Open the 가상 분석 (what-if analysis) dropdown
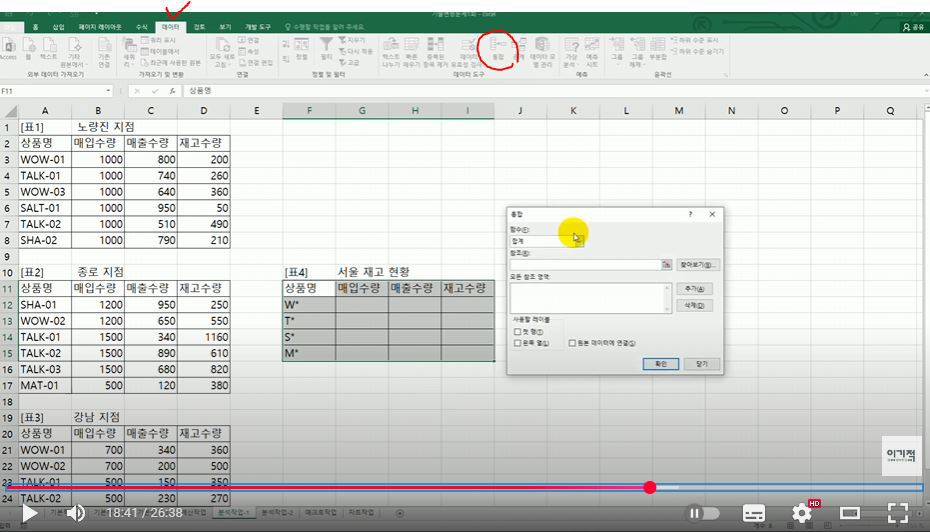The height and width of the screenshot is (532, 930). tap(571, 52)
